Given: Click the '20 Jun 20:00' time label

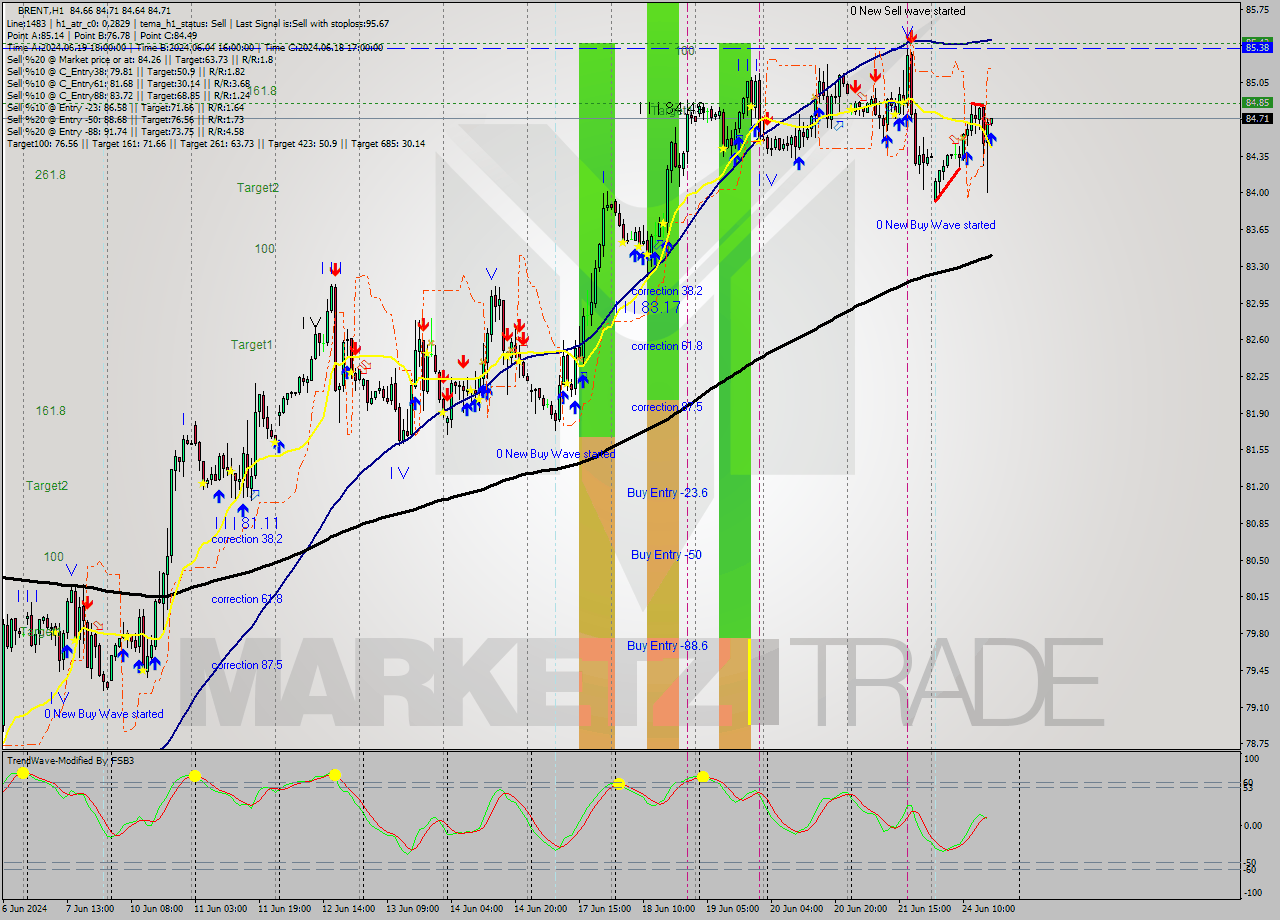Looking at the screenshot, I should [x=860, y=909].
